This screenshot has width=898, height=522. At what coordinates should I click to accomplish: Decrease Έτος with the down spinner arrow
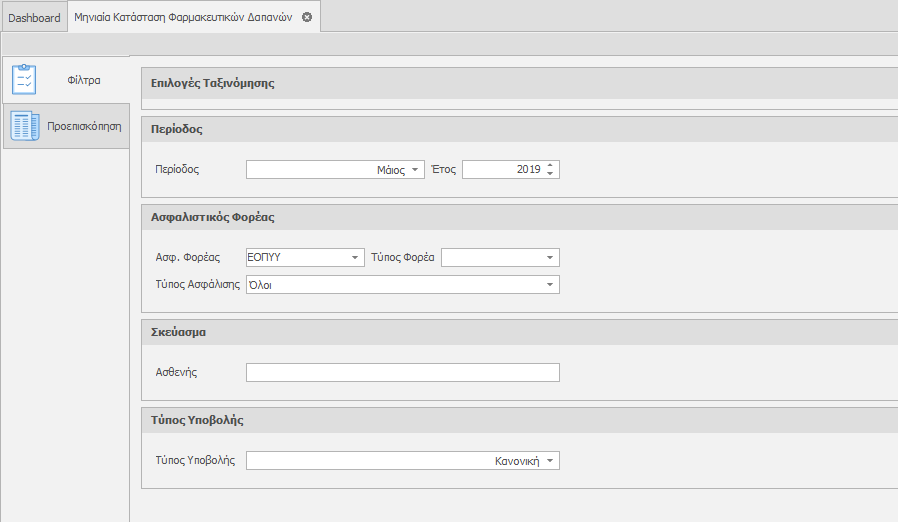tap(550, 174)
